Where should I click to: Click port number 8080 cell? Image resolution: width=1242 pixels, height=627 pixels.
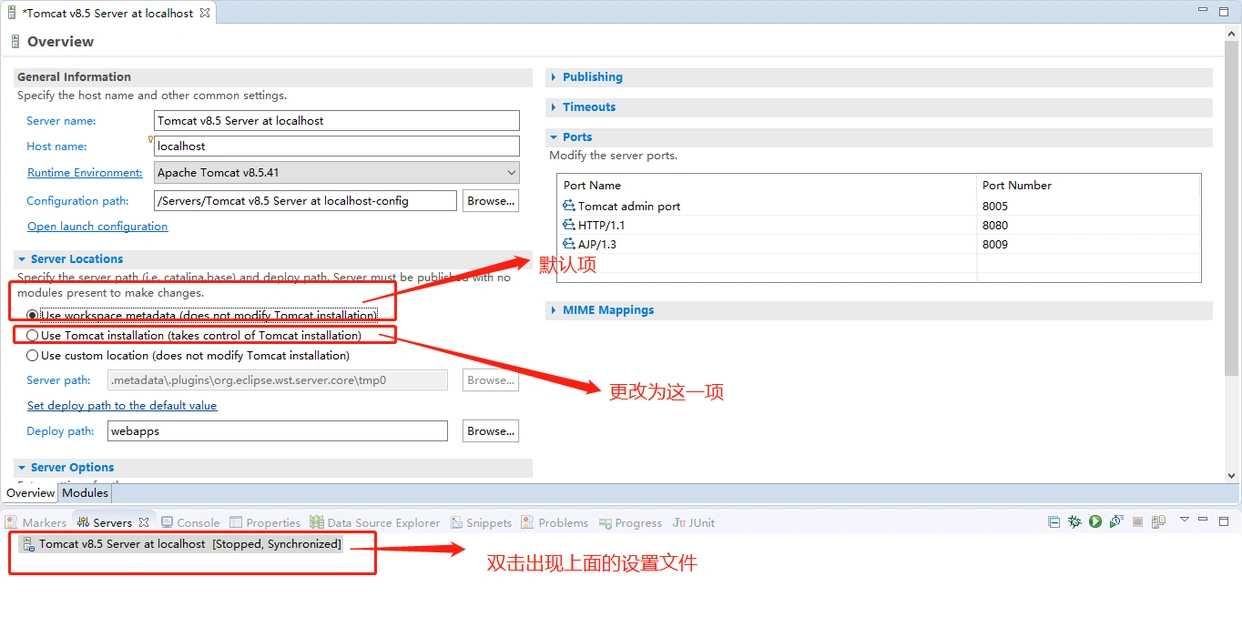pos(995,225)
